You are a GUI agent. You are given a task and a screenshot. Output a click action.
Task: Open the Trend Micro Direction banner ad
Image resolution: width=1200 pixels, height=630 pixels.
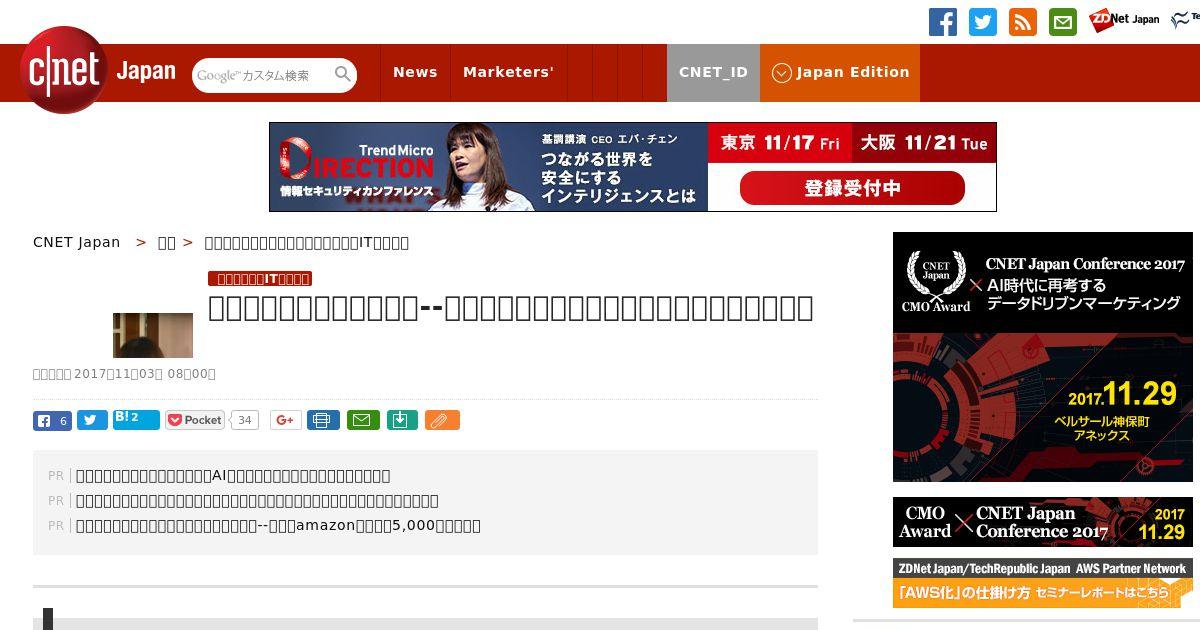click(633, 167)
